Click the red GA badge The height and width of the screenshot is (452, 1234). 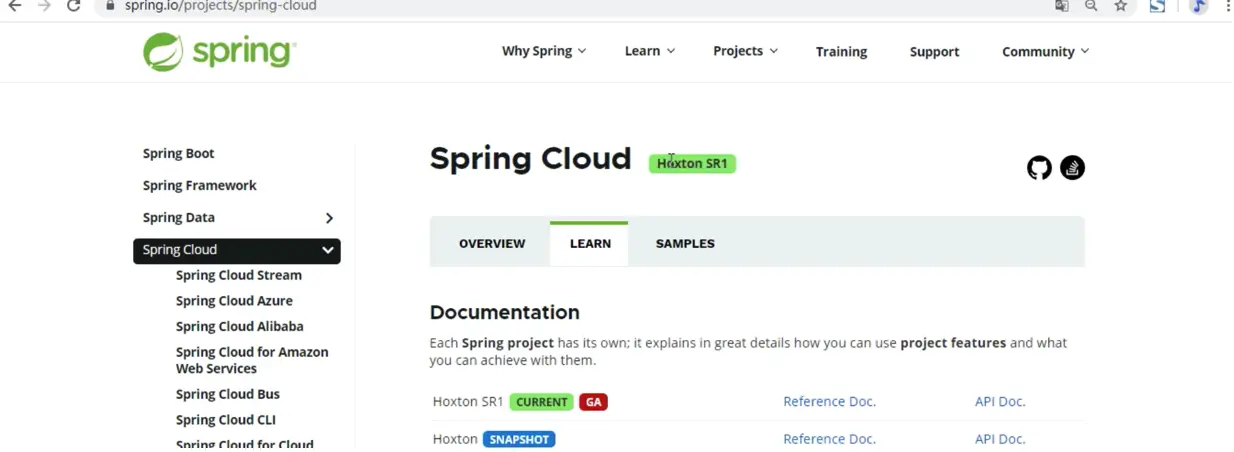[x=593, y=402]
